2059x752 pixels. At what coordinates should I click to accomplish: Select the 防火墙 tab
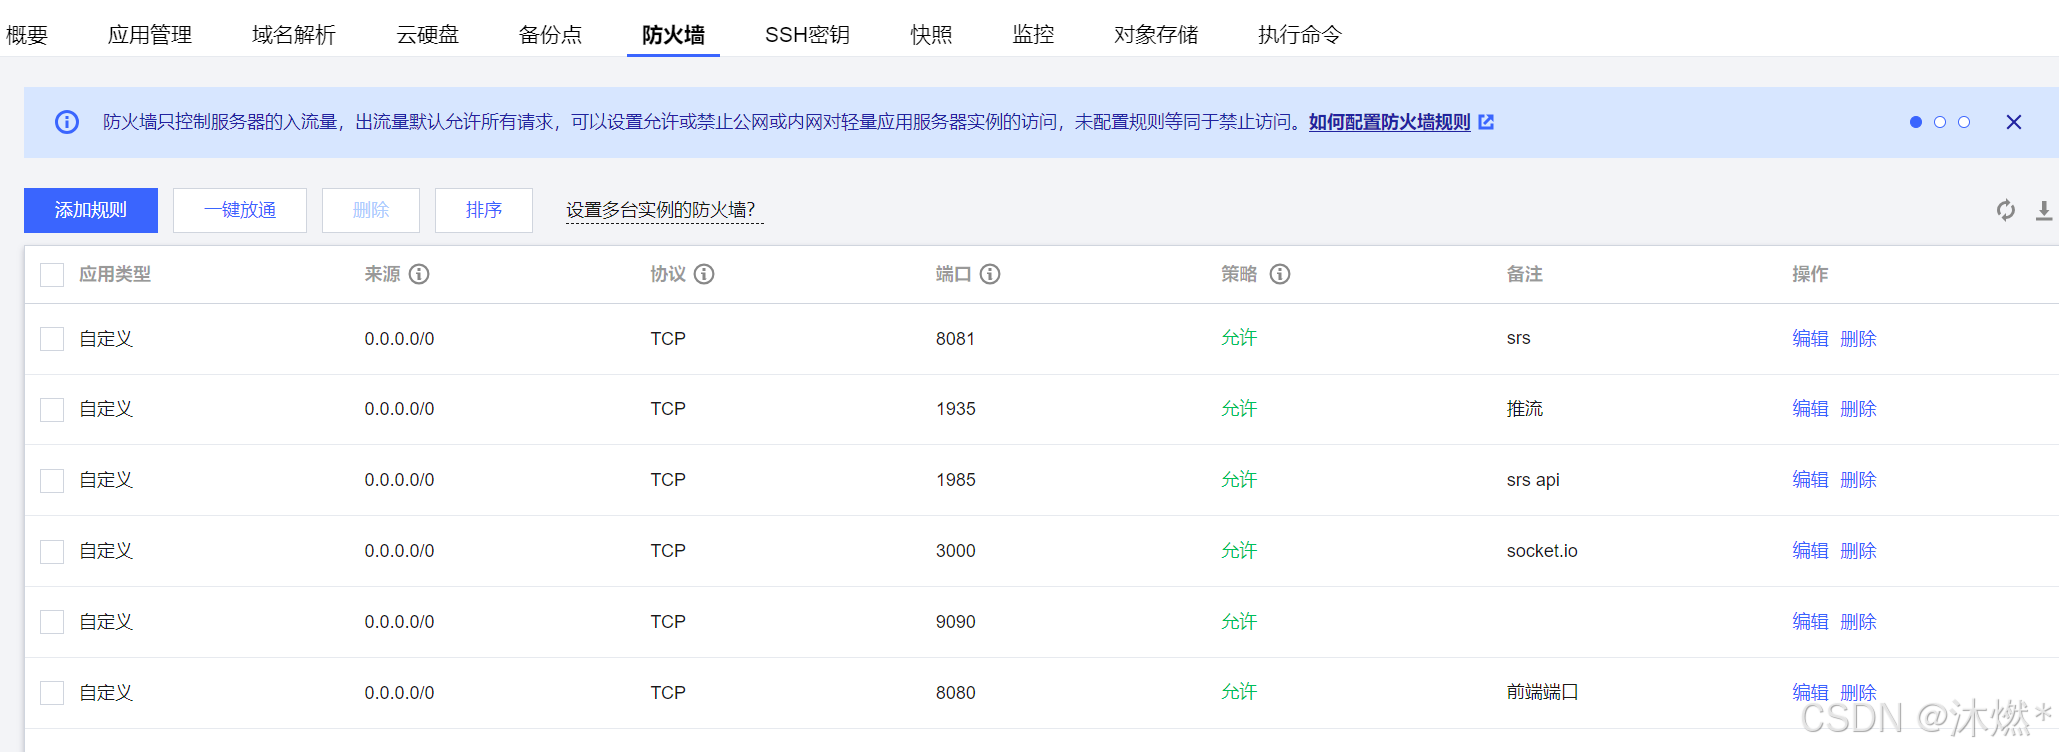(x=673, y=35)
